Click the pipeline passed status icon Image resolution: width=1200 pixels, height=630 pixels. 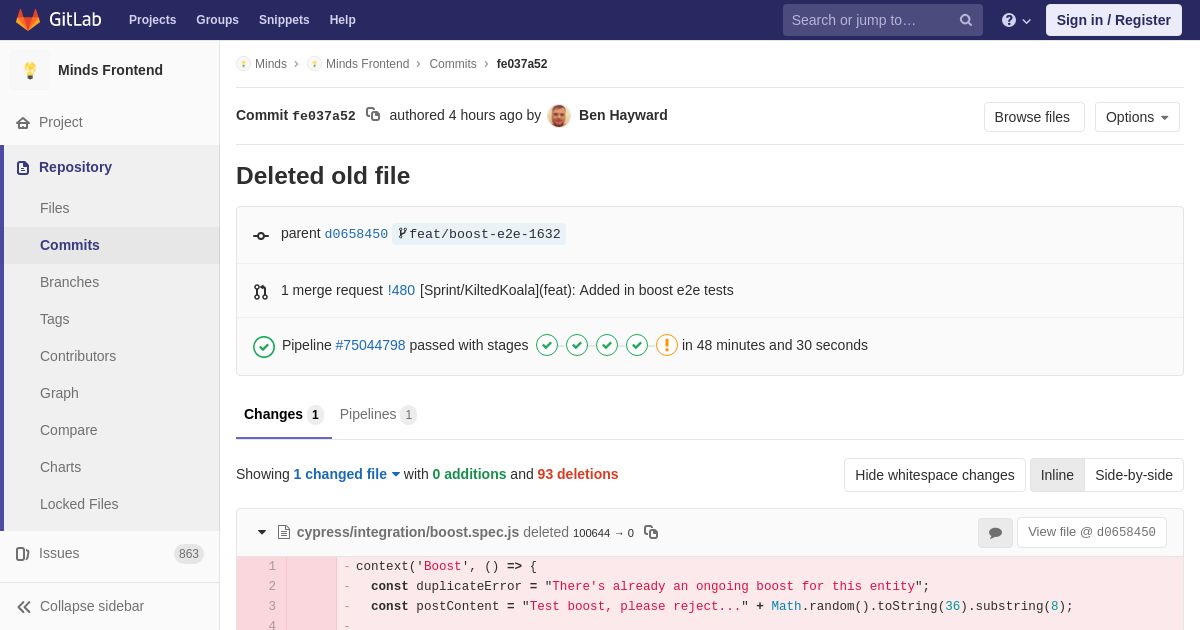pyautogui.click(x=264, y=346)
